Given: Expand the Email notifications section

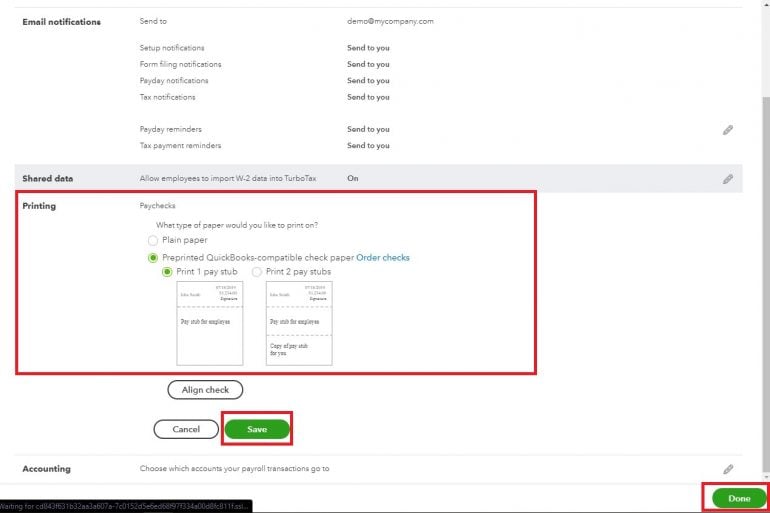Looking at the screenshot, I should point(61,21).
